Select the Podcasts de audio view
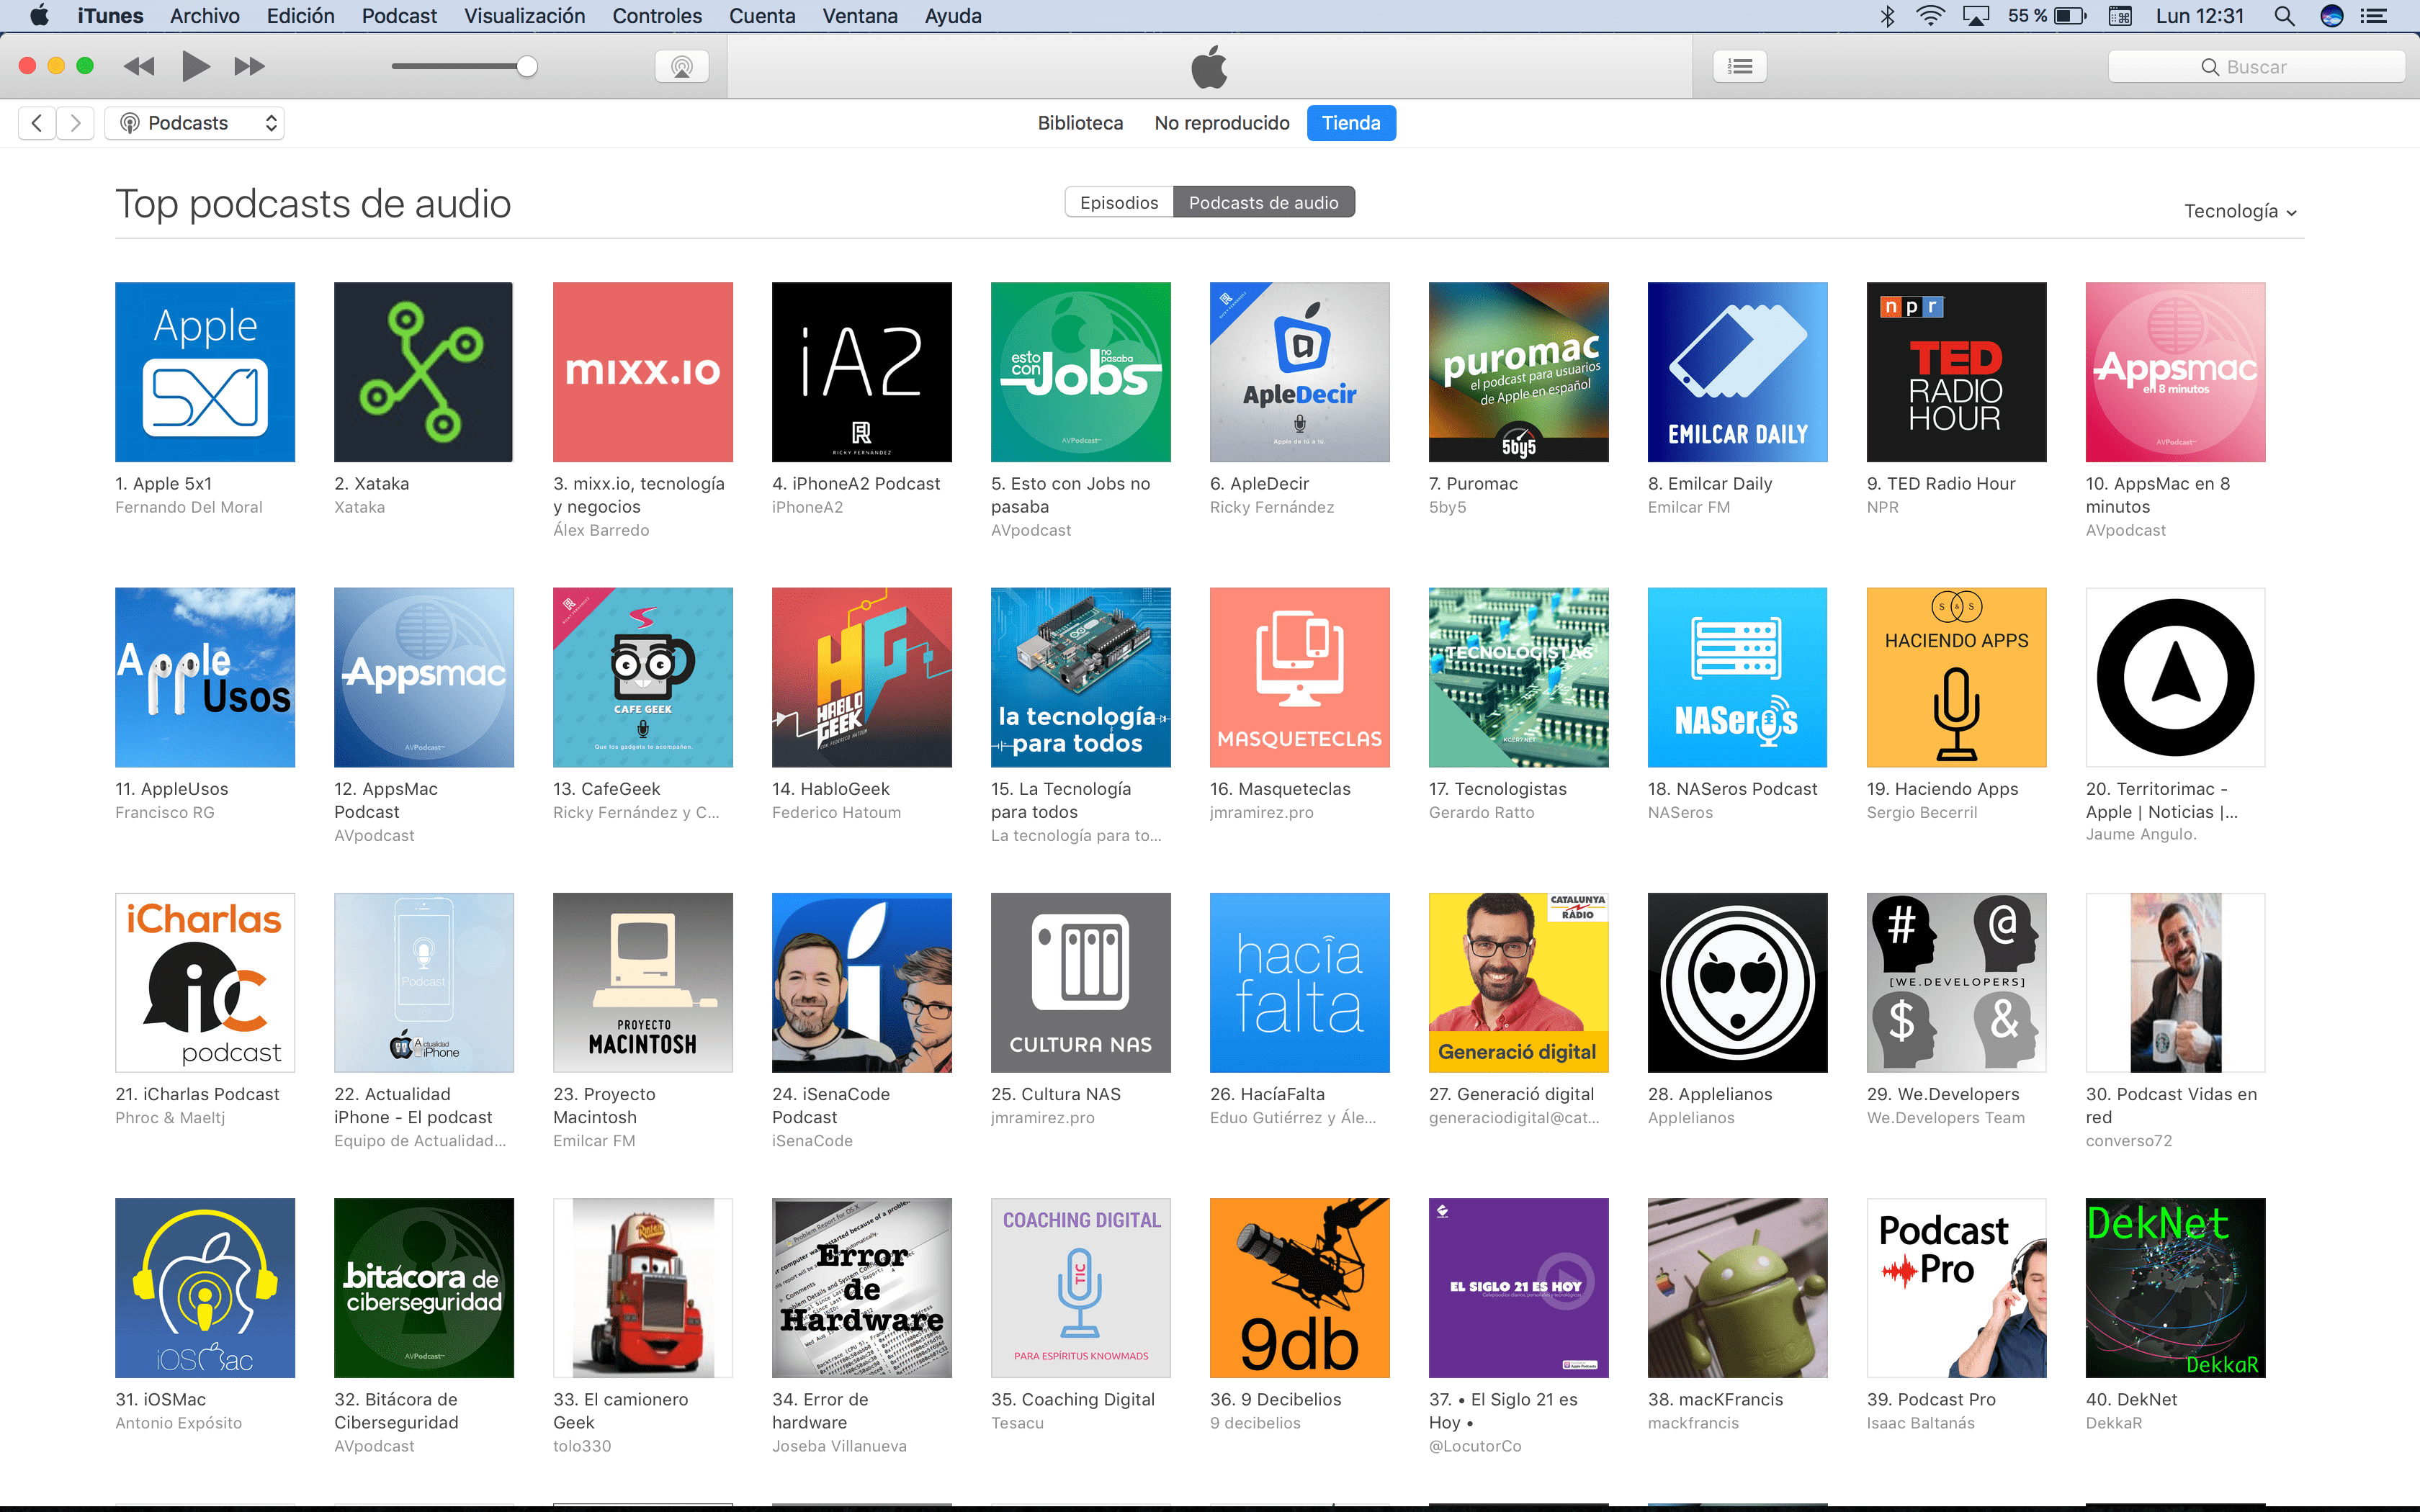 pos(1264,201)
